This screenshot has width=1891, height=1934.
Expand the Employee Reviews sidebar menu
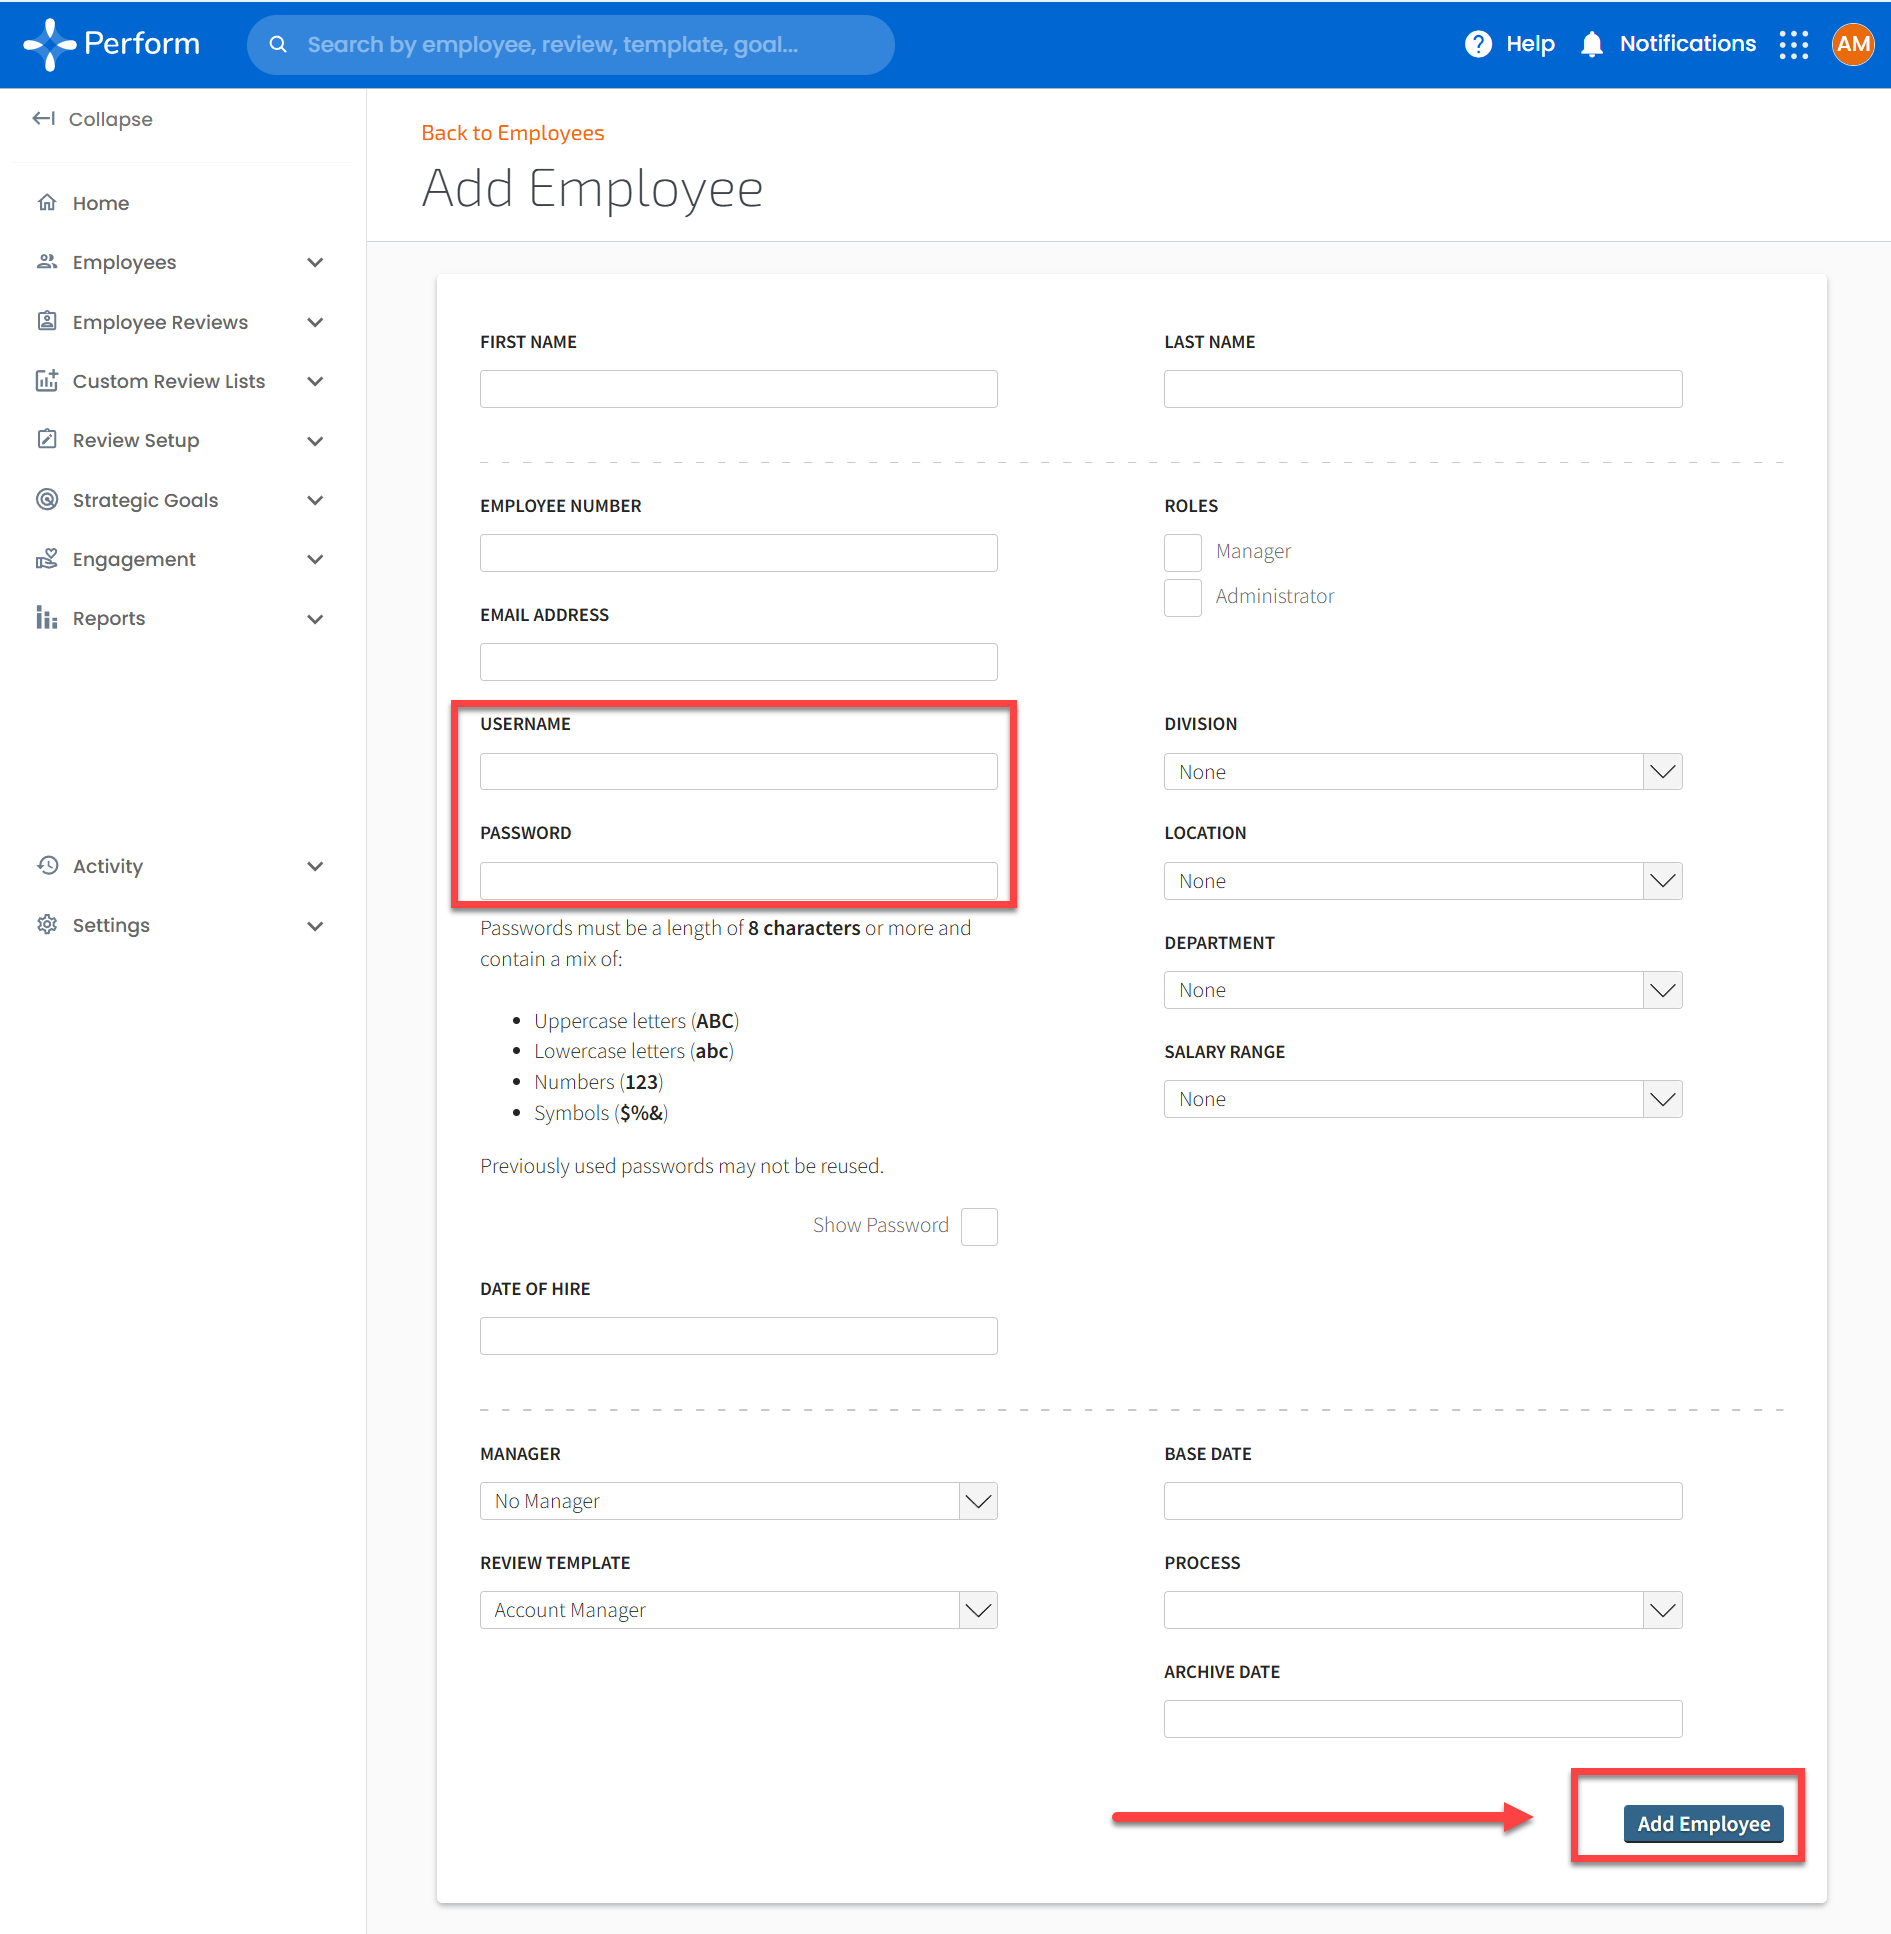click(315, 322)
